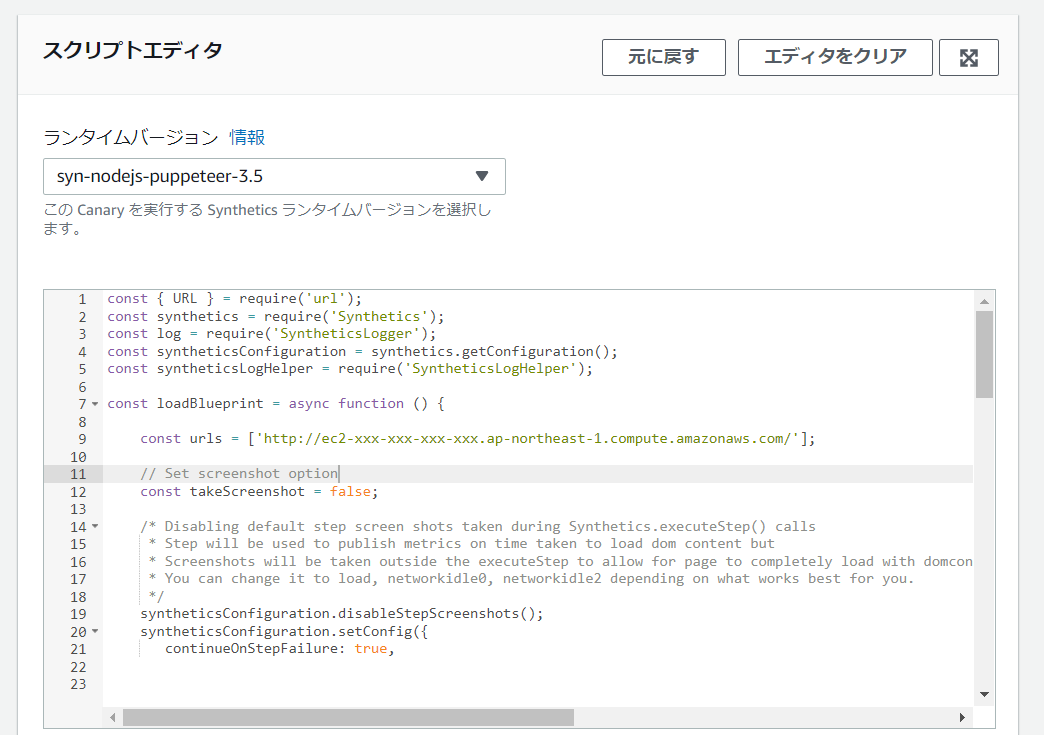Click the horizontal scrollbar left arrow
The width and height of the screenshot is (1044, 735).
(113, 718)
